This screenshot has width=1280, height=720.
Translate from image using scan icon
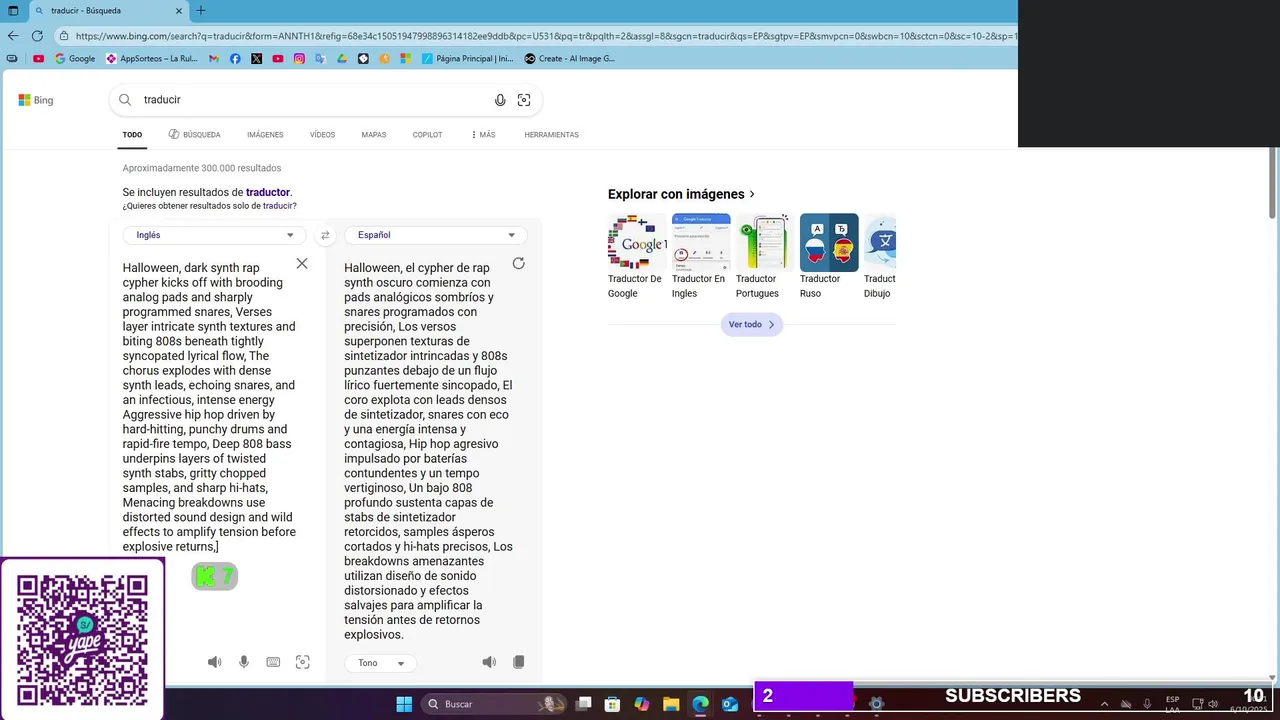(x=303, y=662)
